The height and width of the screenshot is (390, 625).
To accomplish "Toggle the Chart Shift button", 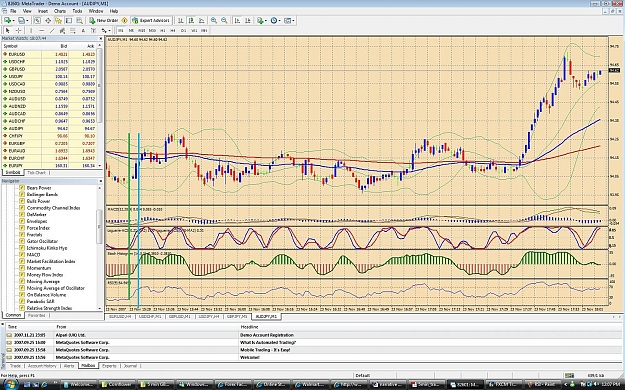I will click(248, 20).
